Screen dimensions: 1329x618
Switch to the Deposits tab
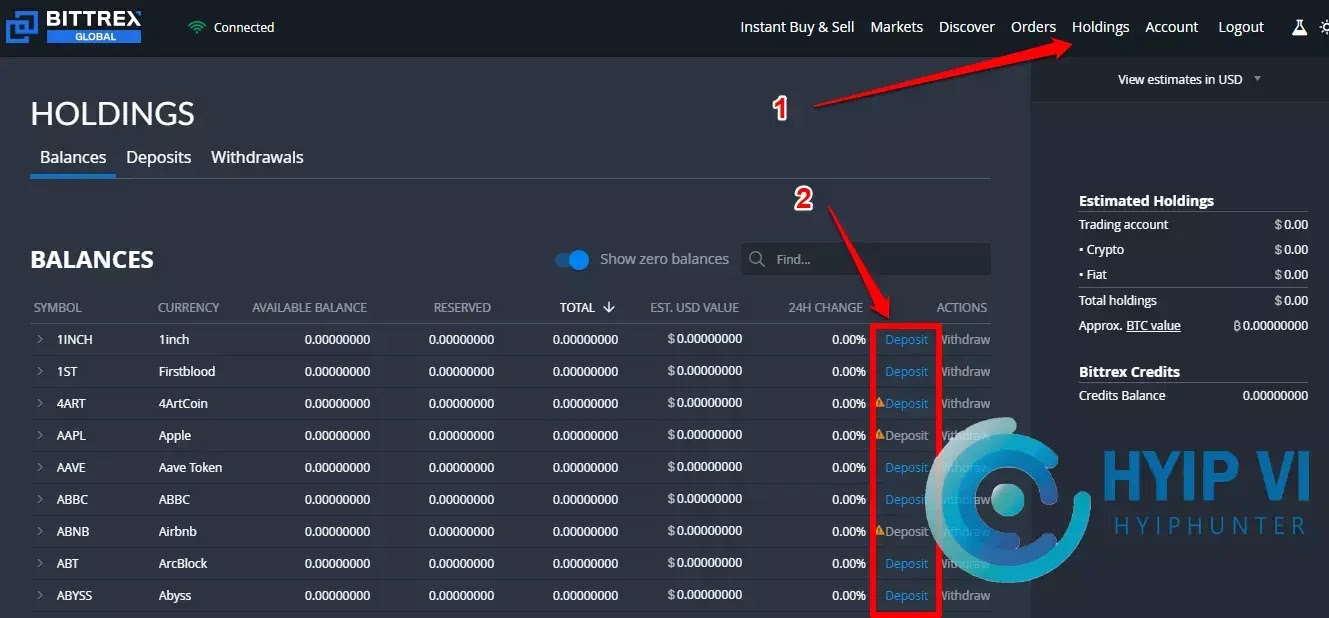pyautogui.click(x=159, y=157)
